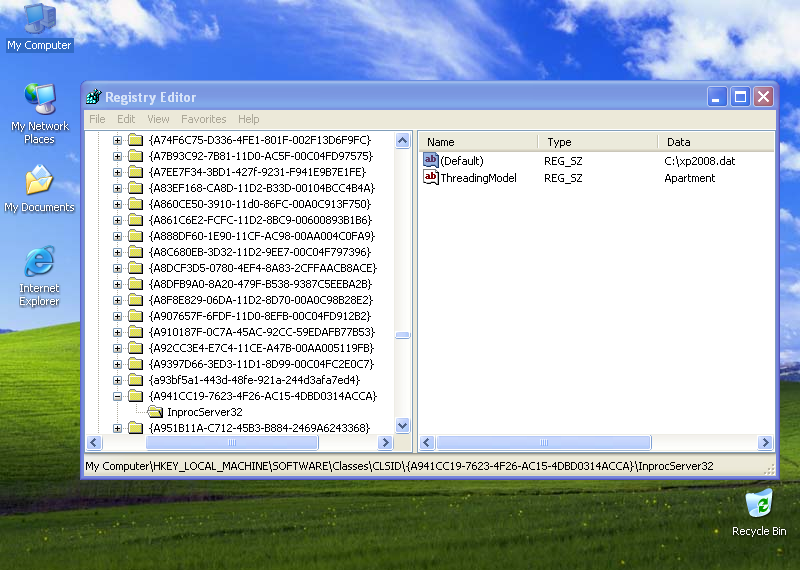
Task: Click the Apartment data cell
Action: click(690, 178)
